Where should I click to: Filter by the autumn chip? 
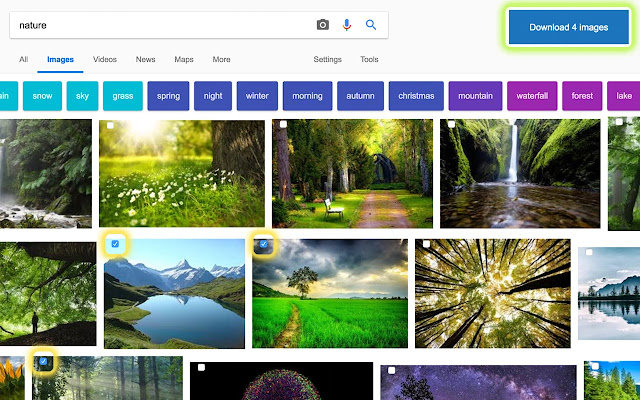360,96
